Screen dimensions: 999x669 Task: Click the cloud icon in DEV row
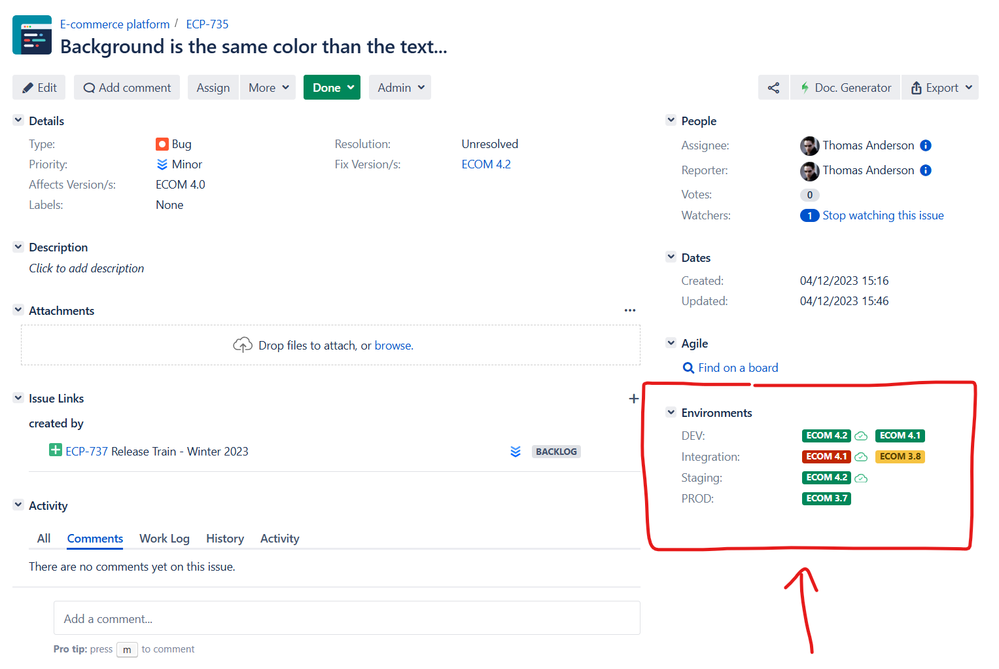point(861,436)
